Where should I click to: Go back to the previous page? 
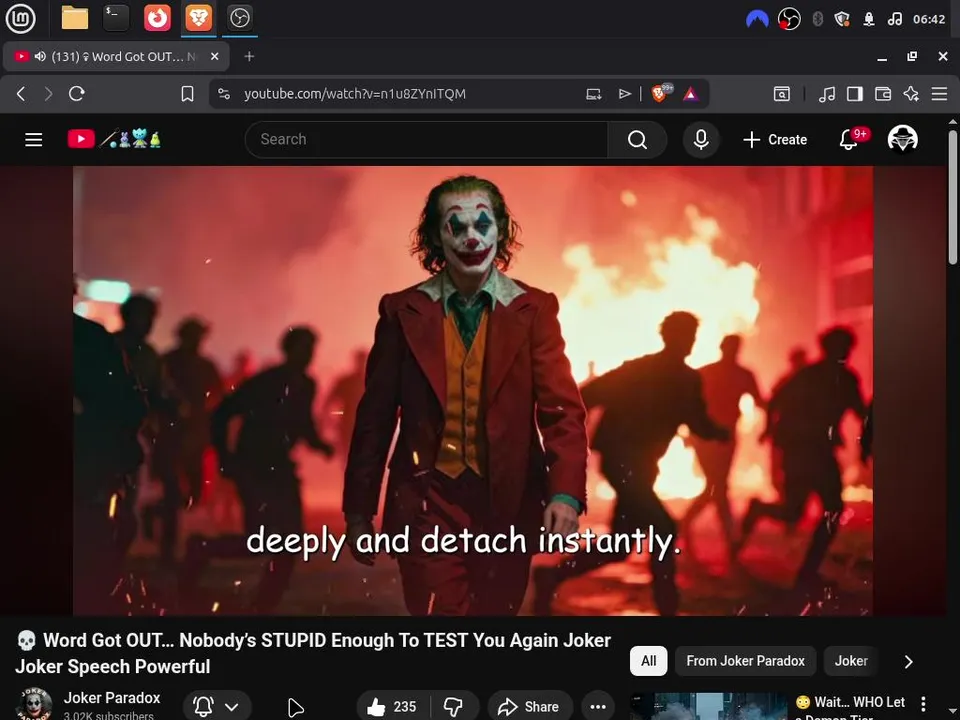click(x=21, y=94)
